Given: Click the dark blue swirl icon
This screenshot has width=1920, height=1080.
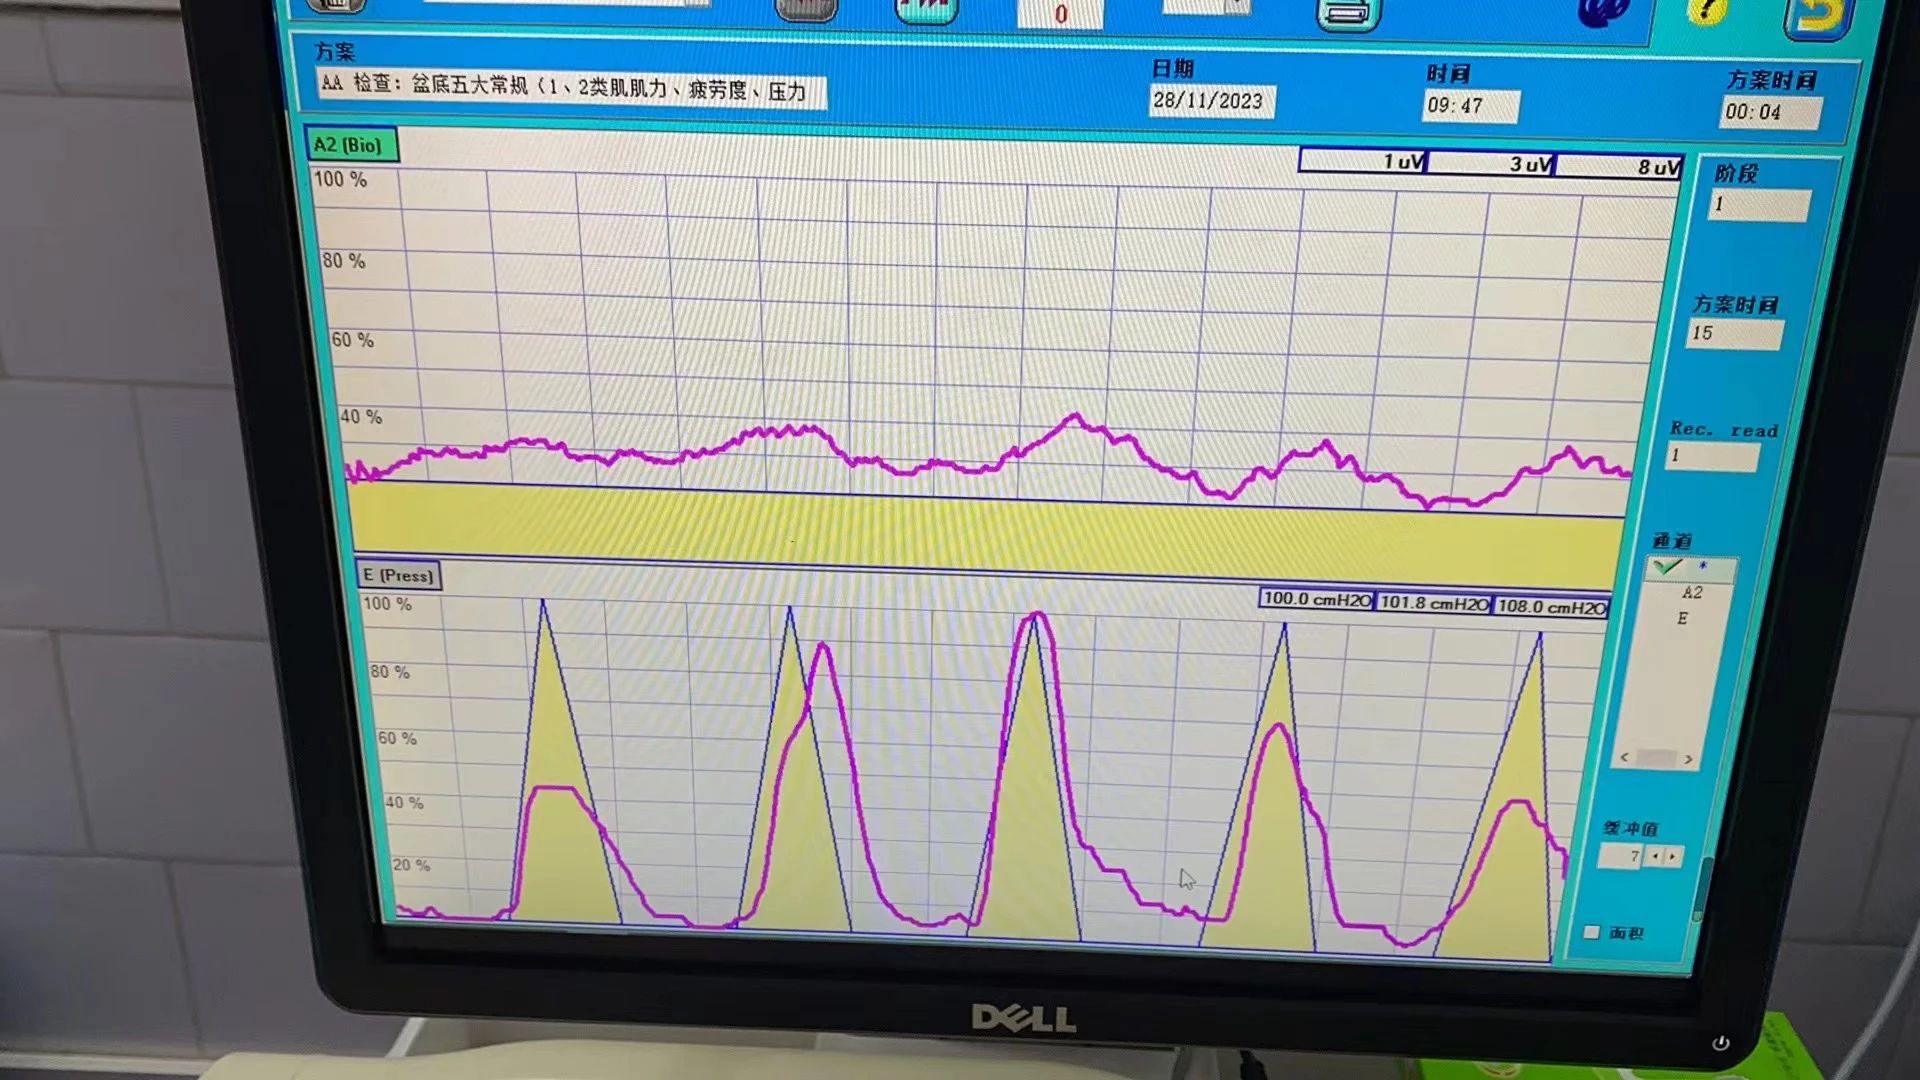Looking at the screenshot, I should [x=1602, y=12].
